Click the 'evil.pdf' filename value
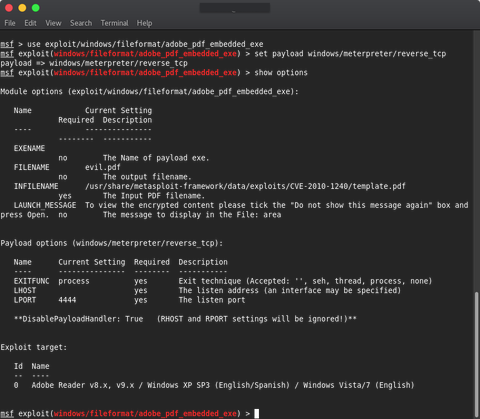Screen dimensions: 480x419 coord(103,167)
